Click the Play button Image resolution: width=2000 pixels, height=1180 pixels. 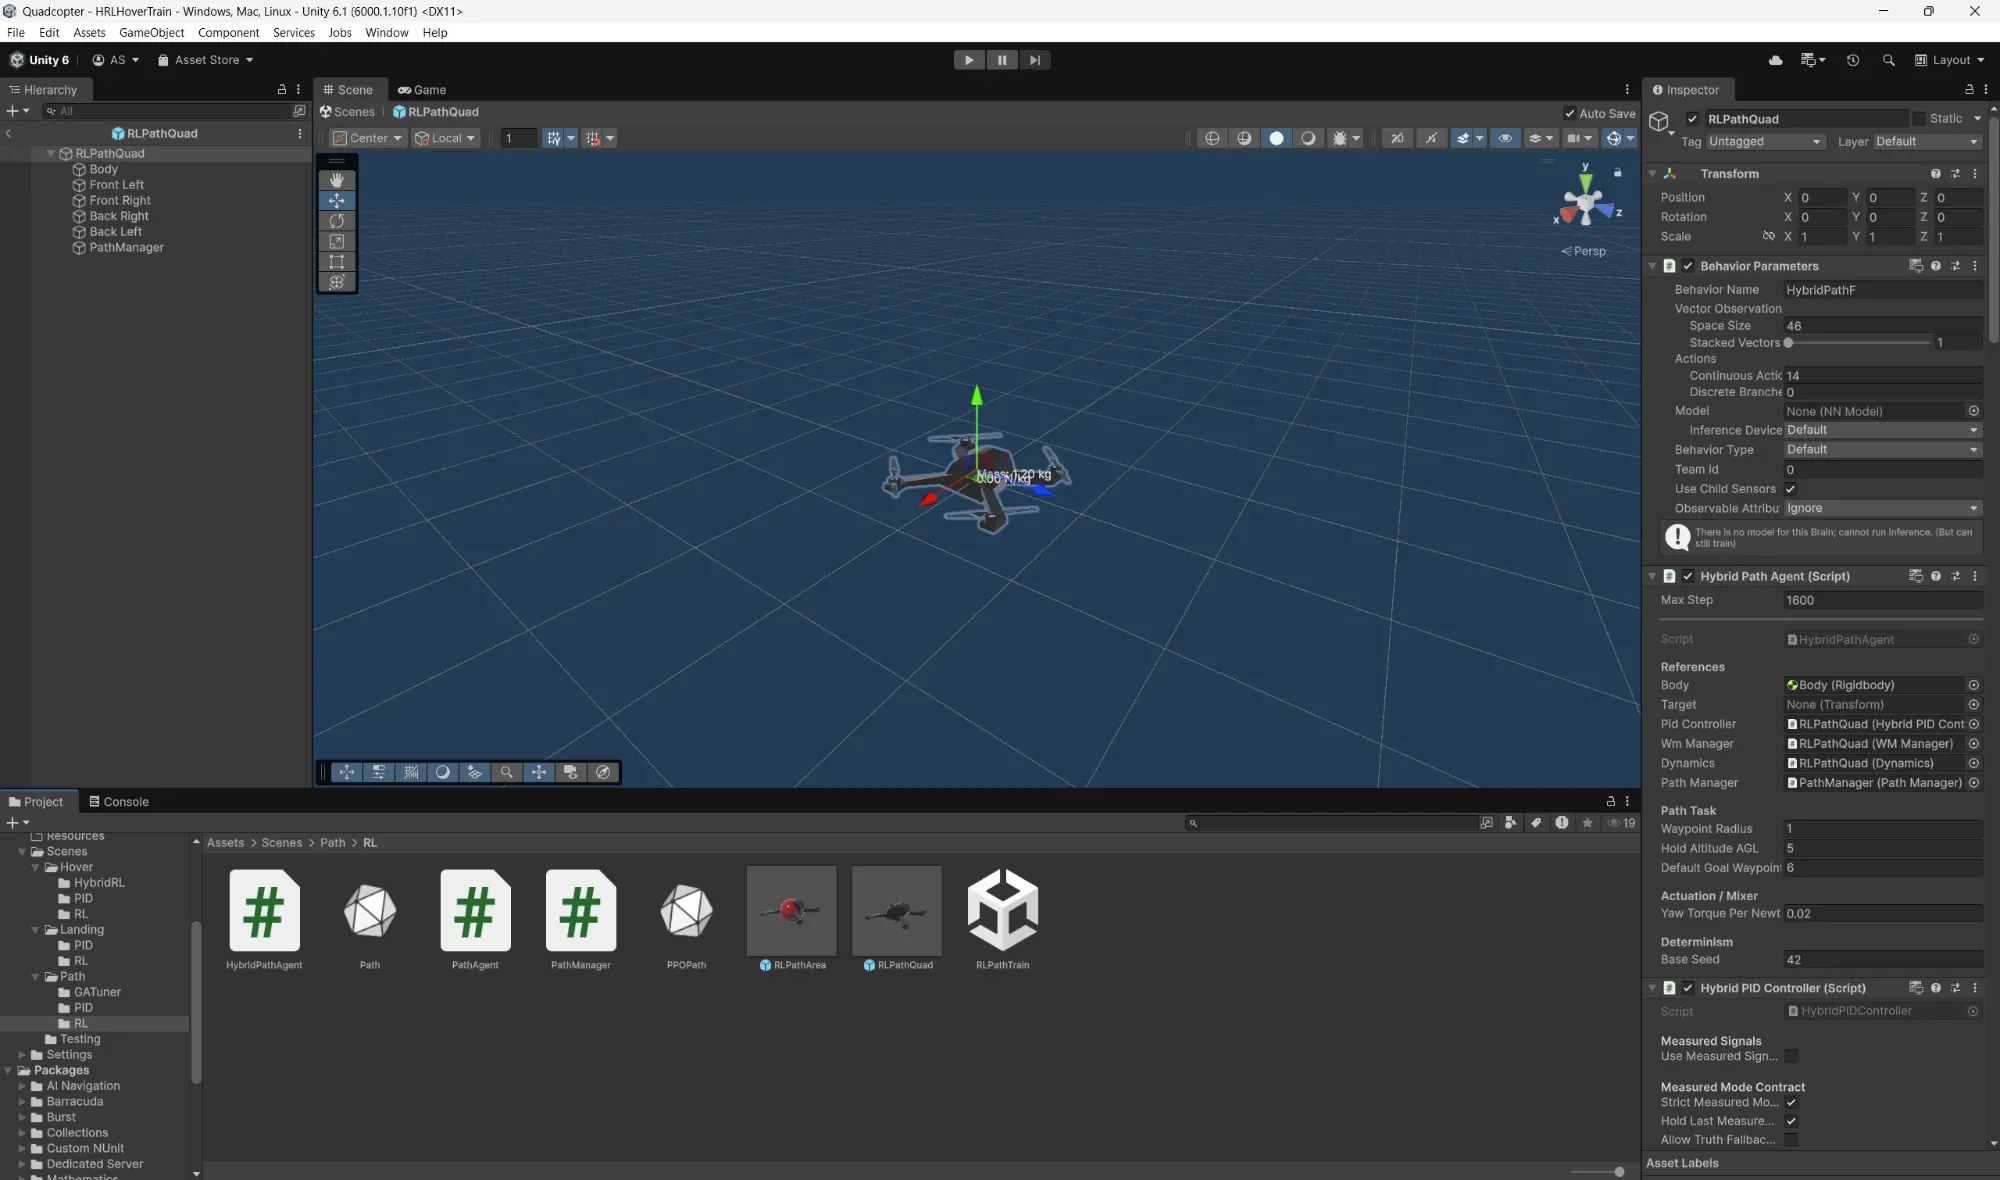pos(969,60)
